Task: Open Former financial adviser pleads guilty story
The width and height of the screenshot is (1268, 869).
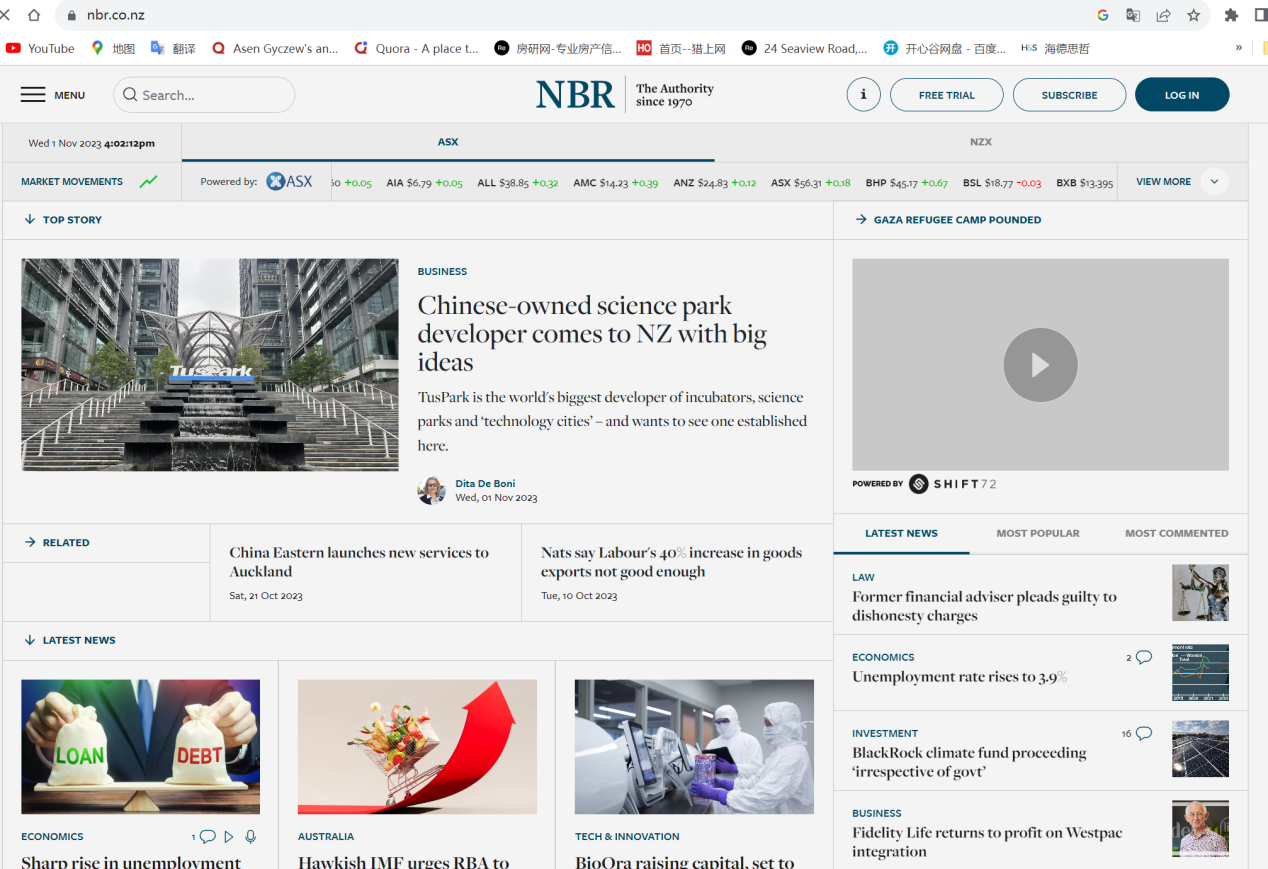Action: coord(984,606)
